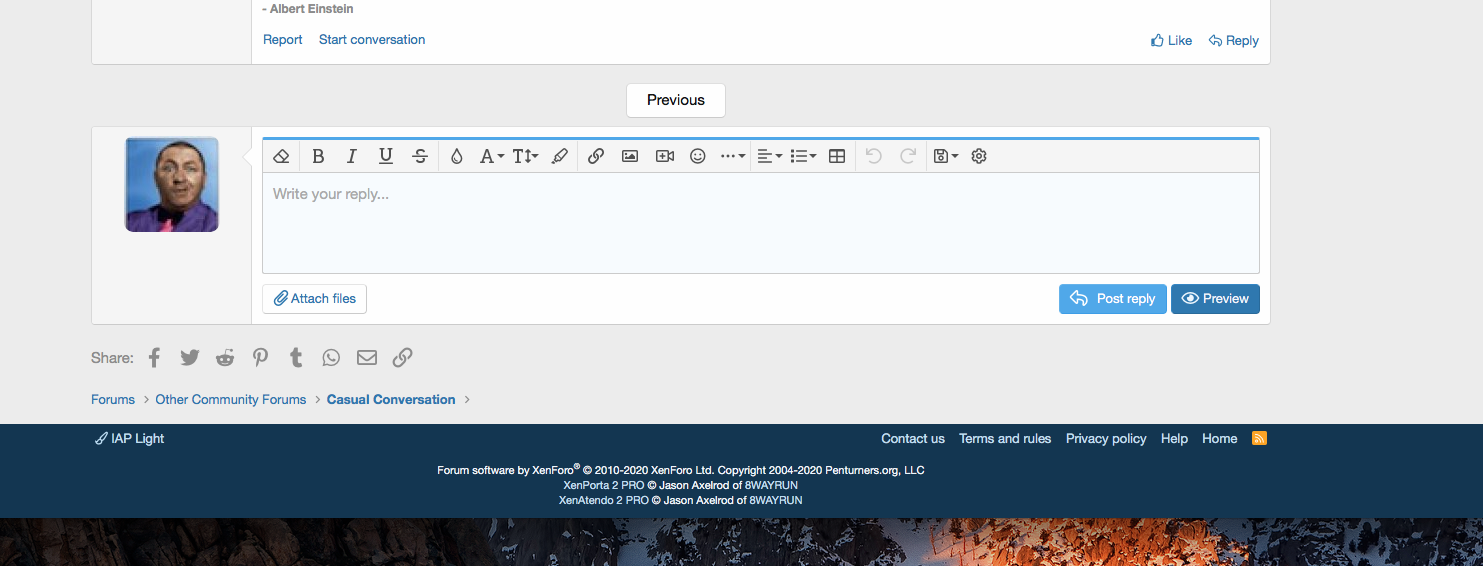
Task: Open the smilies emoji picker
Action: click(x=698, y=156)
